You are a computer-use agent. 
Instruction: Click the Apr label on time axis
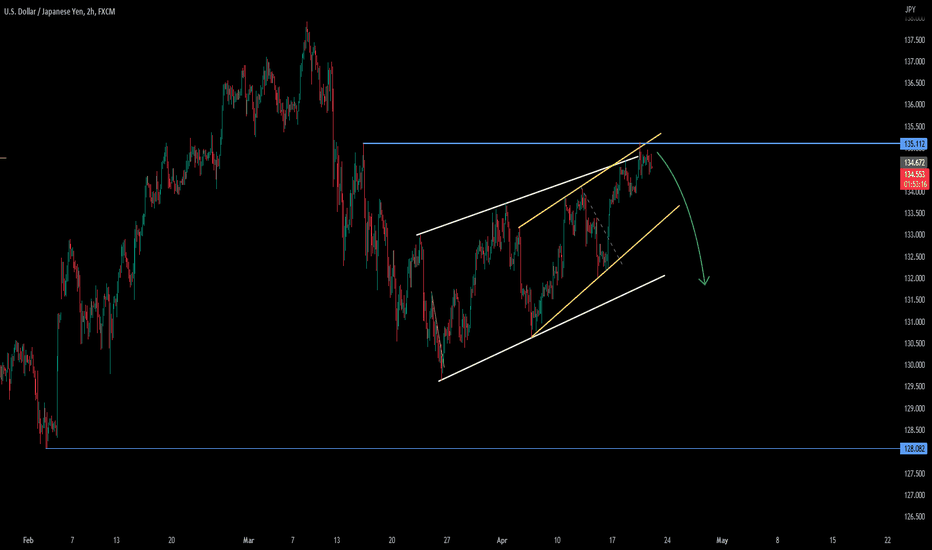[x=502, y=540]
